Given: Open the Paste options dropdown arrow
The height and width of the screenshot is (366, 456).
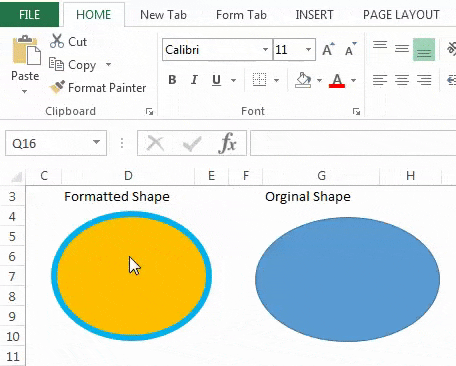Looking at the screenshot, I should coord(24,91).
